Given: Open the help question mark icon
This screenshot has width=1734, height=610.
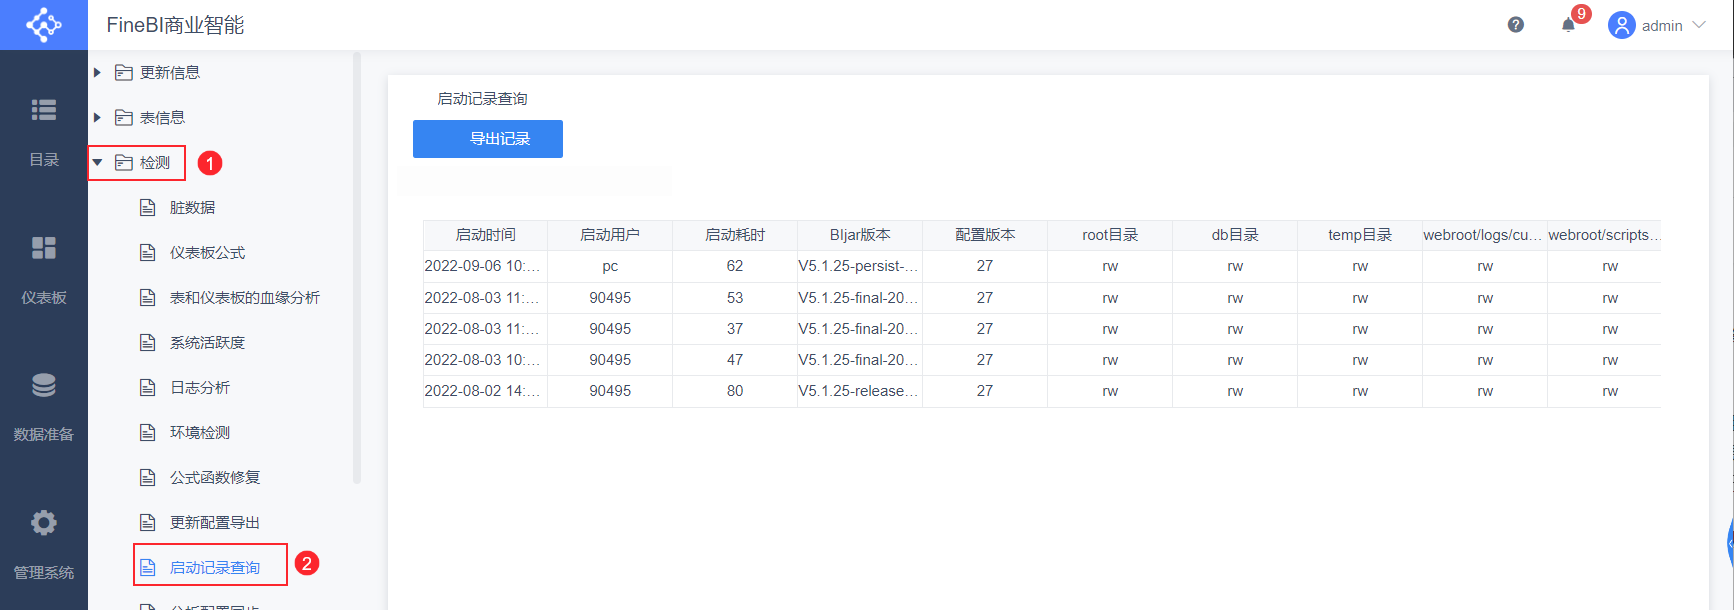Looking at the screenshot, I should [x=1516, y=25].
